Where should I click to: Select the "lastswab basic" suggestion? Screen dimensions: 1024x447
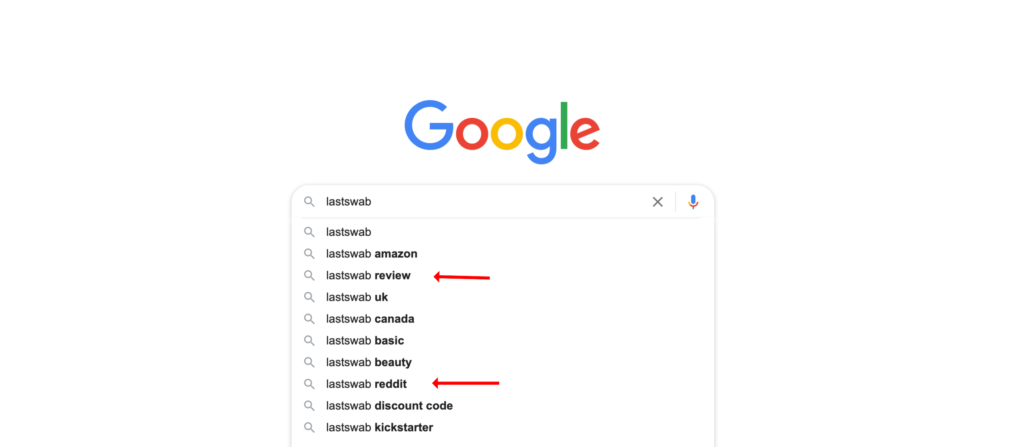[365, 341]
